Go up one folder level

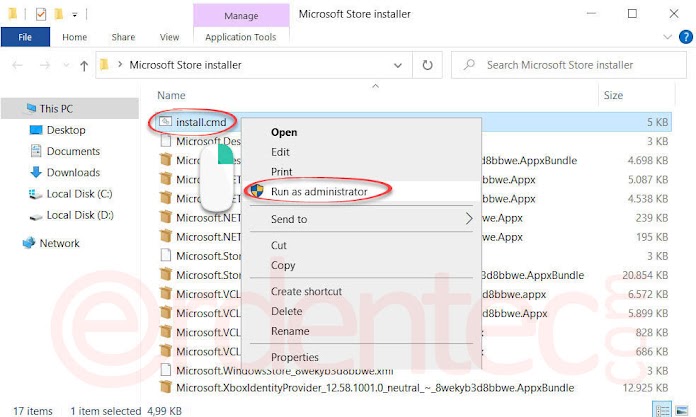pyautogui.click(x=84, y=66)
